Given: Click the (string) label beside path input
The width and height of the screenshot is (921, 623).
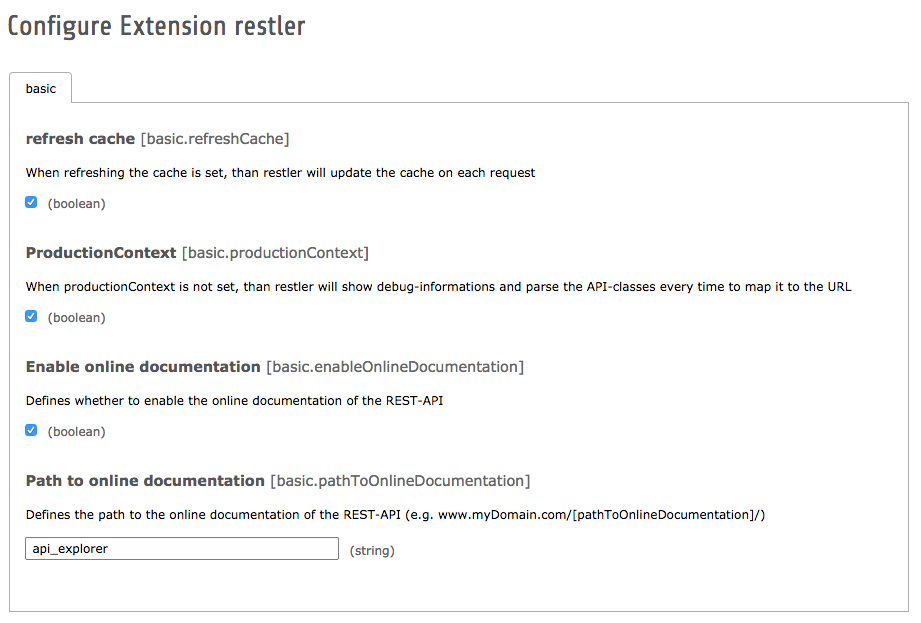Looking at the screenshot, I should click(x=372, y=550).
